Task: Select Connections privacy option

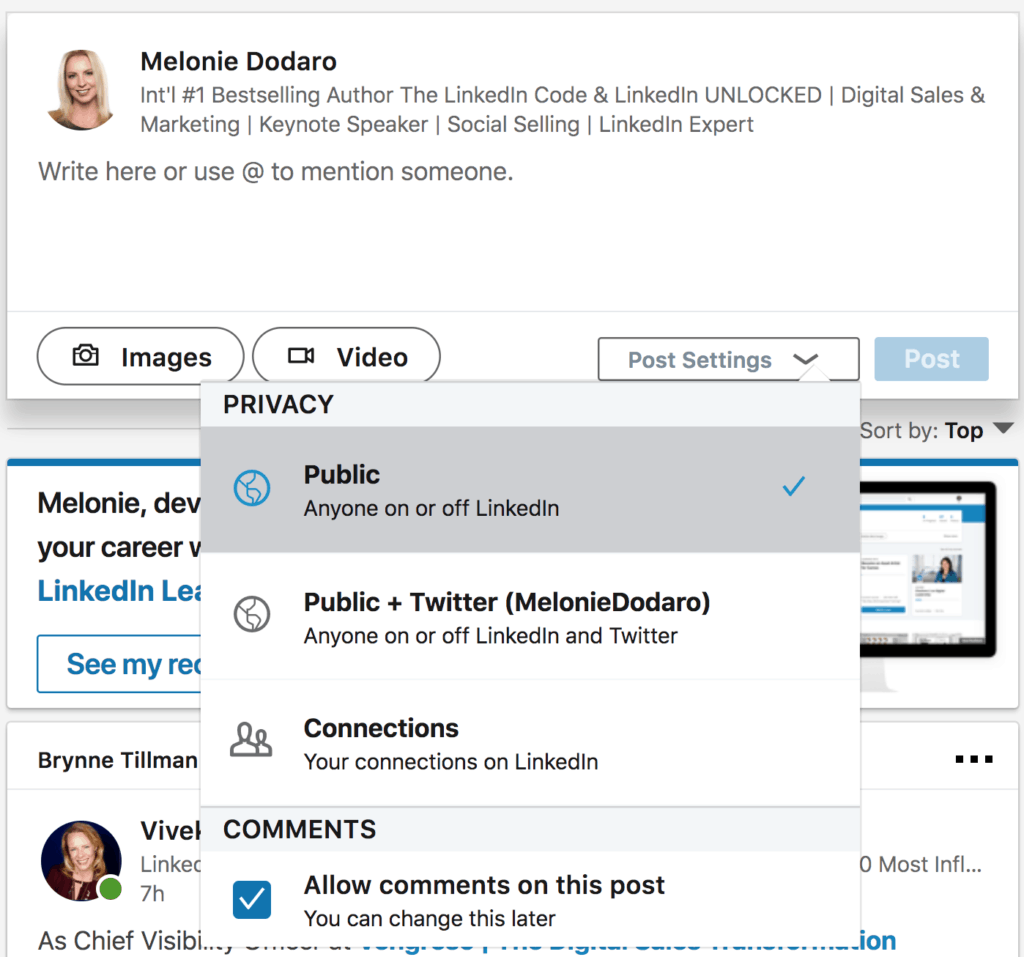Action: 530,743
